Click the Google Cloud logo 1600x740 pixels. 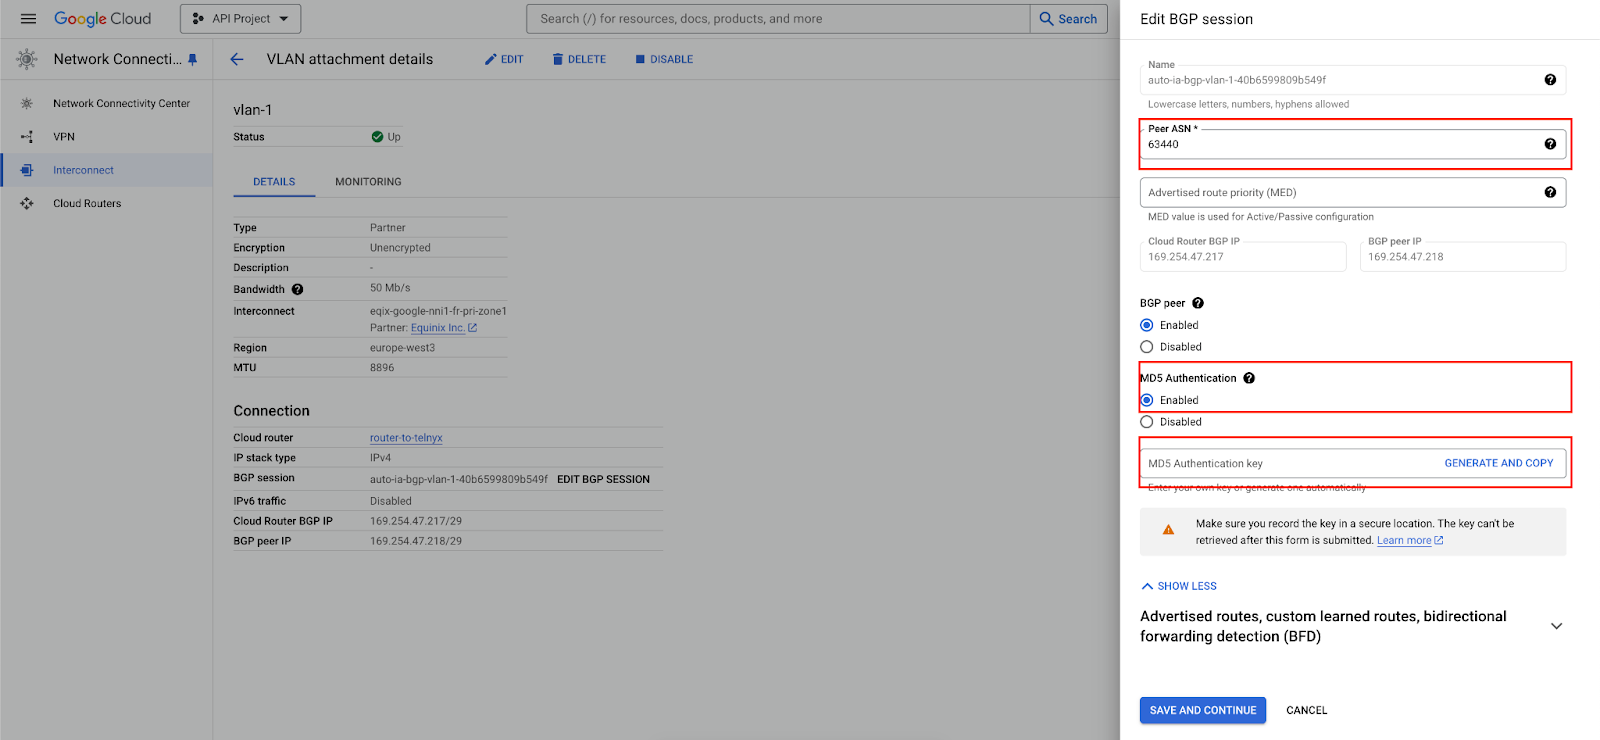(x=102, y=19)
